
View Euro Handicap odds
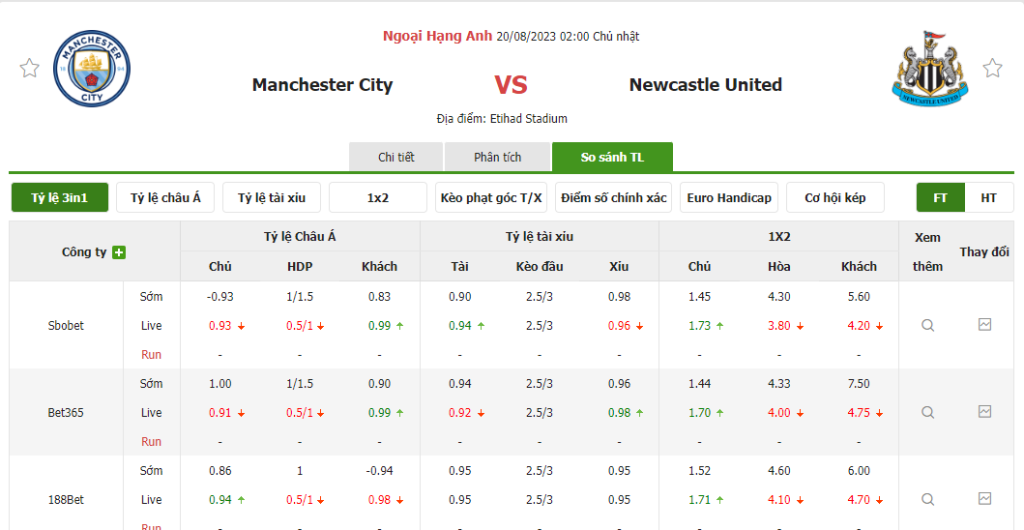coord(729,198)
